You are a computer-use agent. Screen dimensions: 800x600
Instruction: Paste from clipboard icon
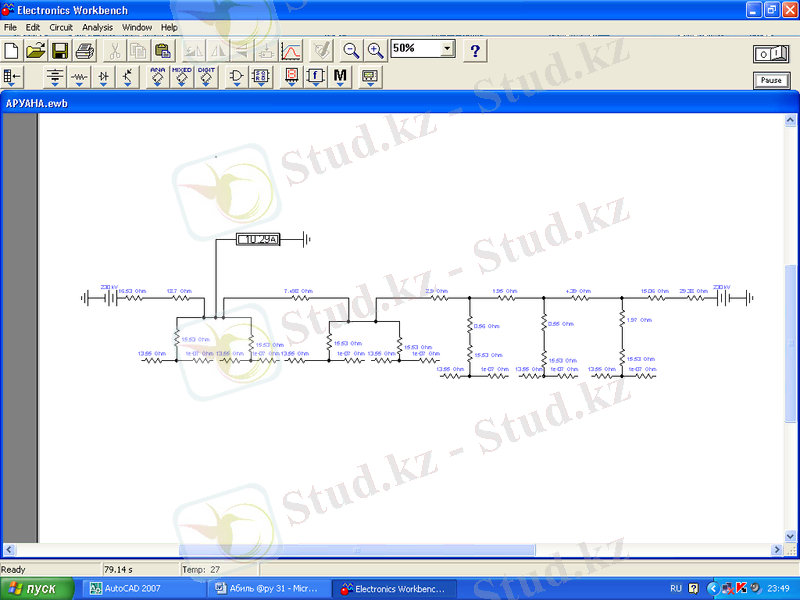[x=163, y=51]
